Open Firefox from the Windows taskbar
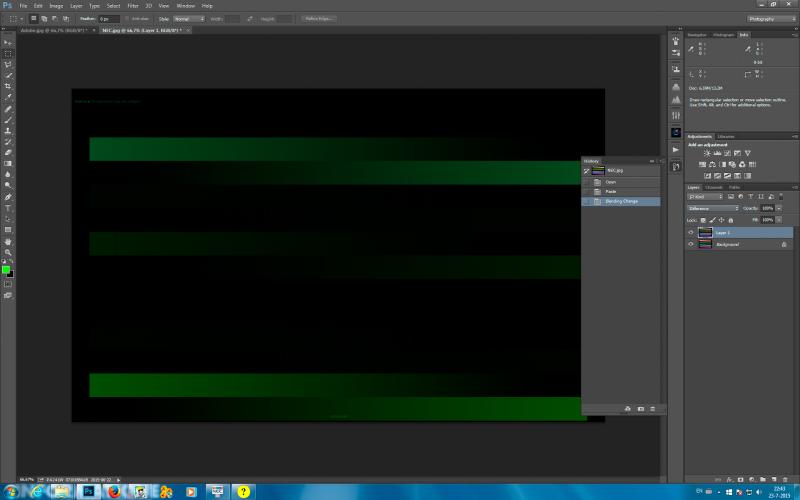 click(114, 492)
